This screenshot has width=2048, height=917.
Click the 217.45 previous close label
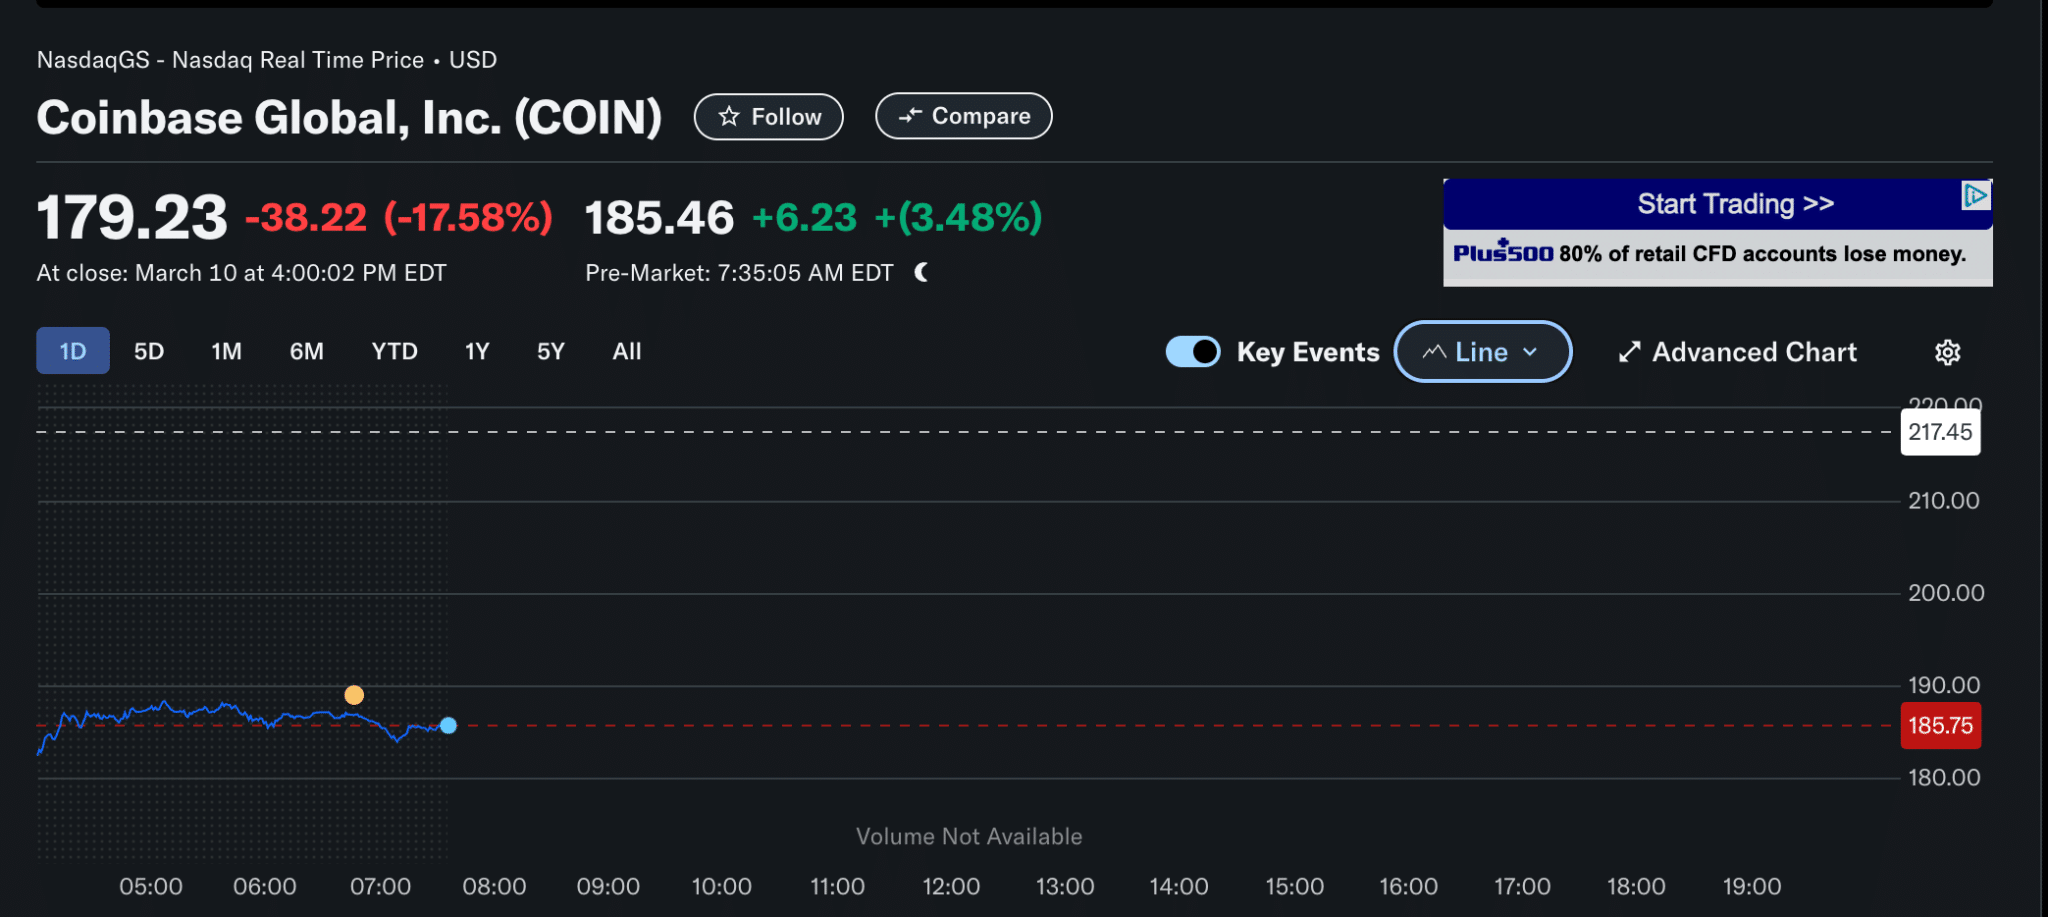(1940, 432)
